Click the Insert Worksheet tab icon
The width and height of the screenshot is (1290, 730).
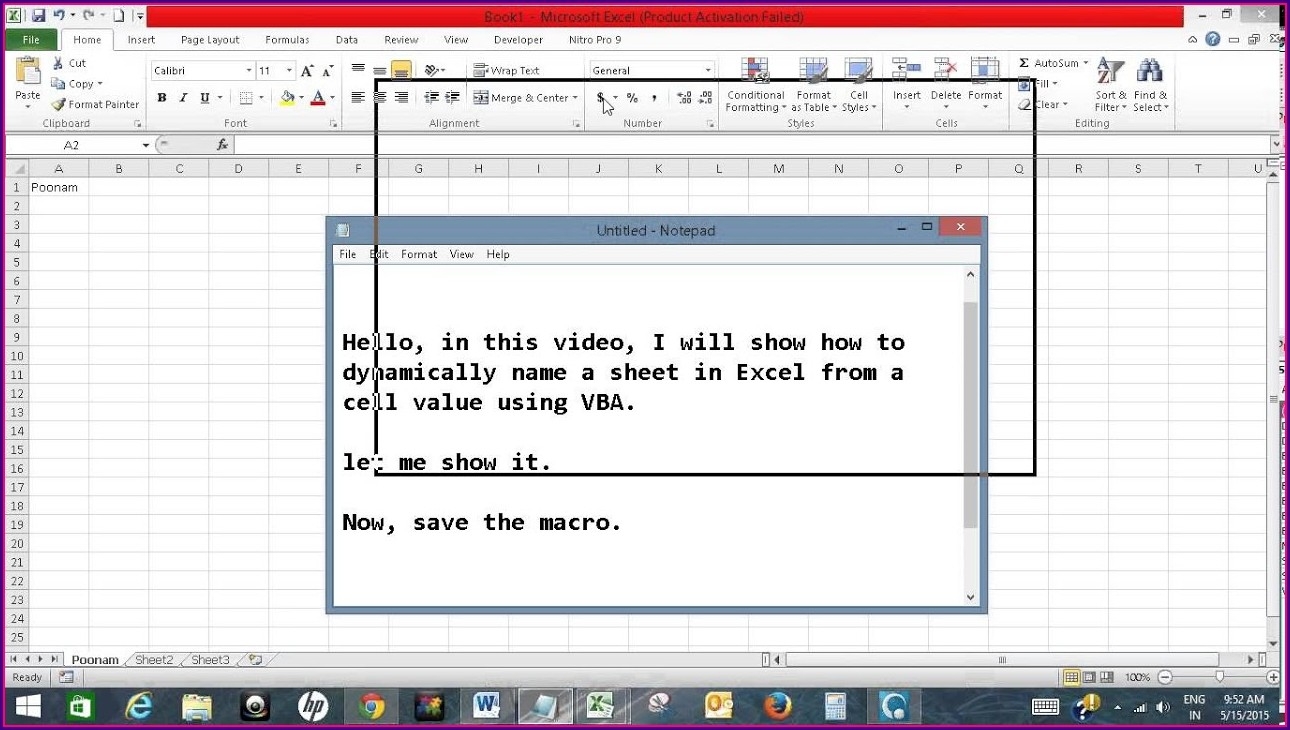256,660
